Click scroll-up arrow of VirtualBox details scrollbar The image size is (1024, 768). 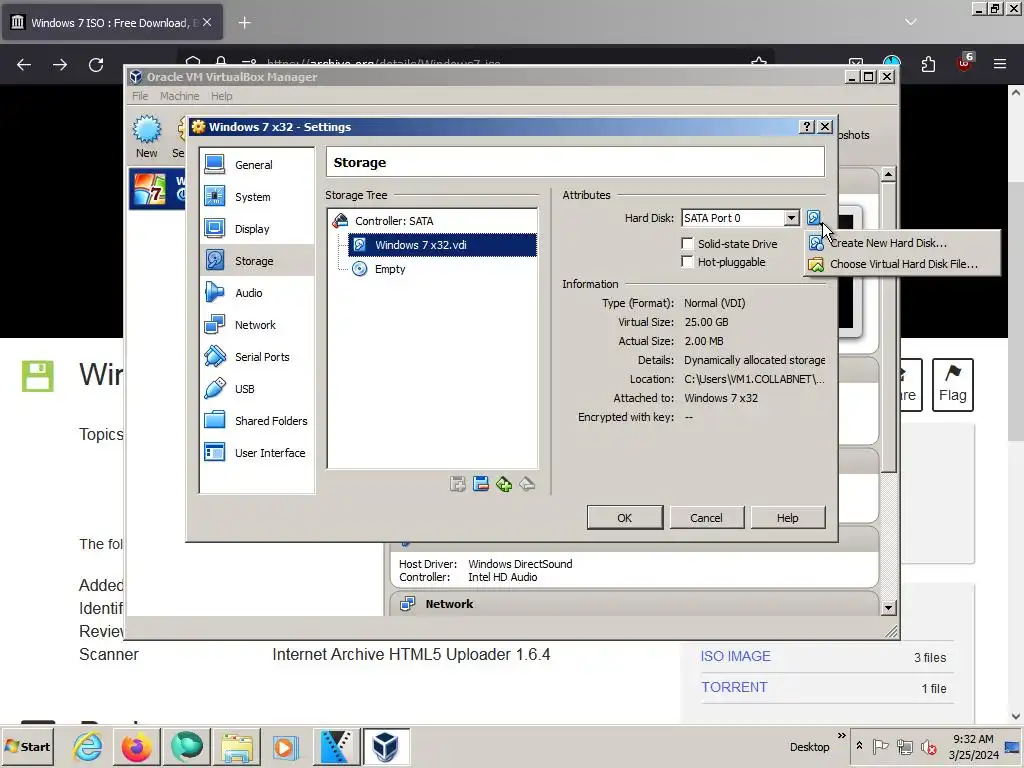(888, 174)
